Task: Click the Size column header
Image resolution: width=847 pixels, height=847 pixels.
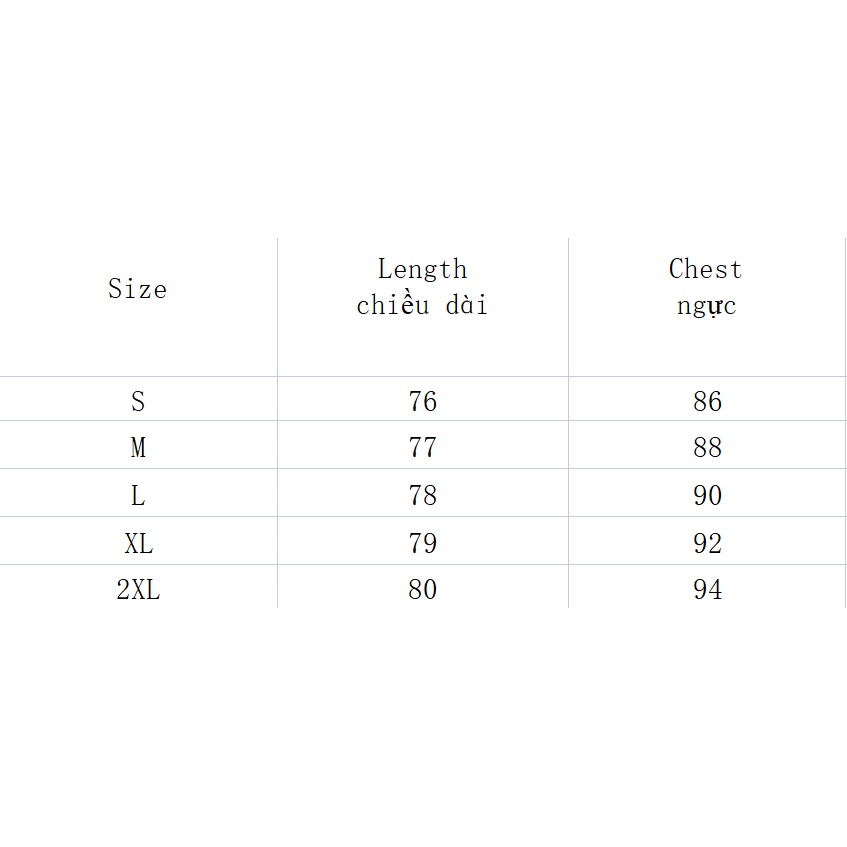Action: click(x=137, y=290)
